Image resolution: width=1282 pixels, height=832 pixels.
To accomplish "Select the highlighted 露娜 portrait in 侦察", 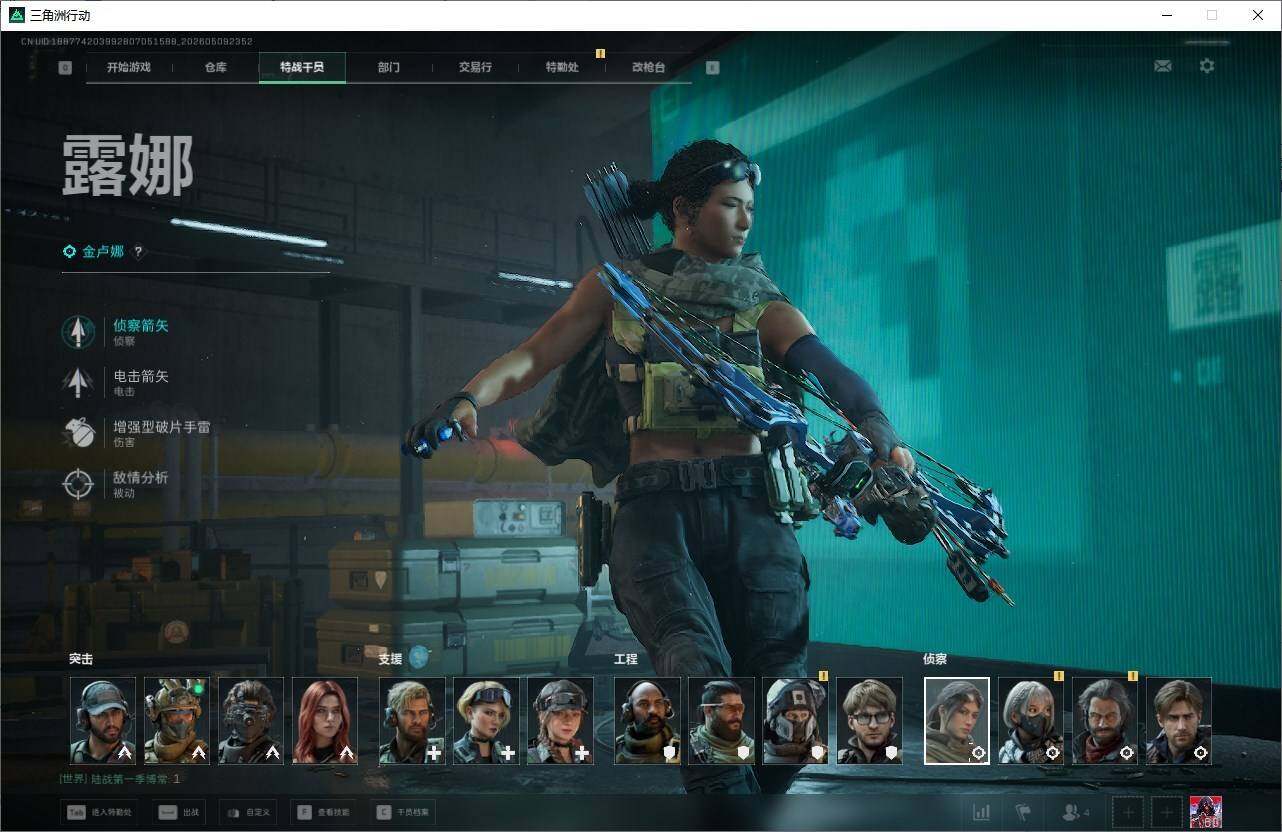I will (957, 721).
